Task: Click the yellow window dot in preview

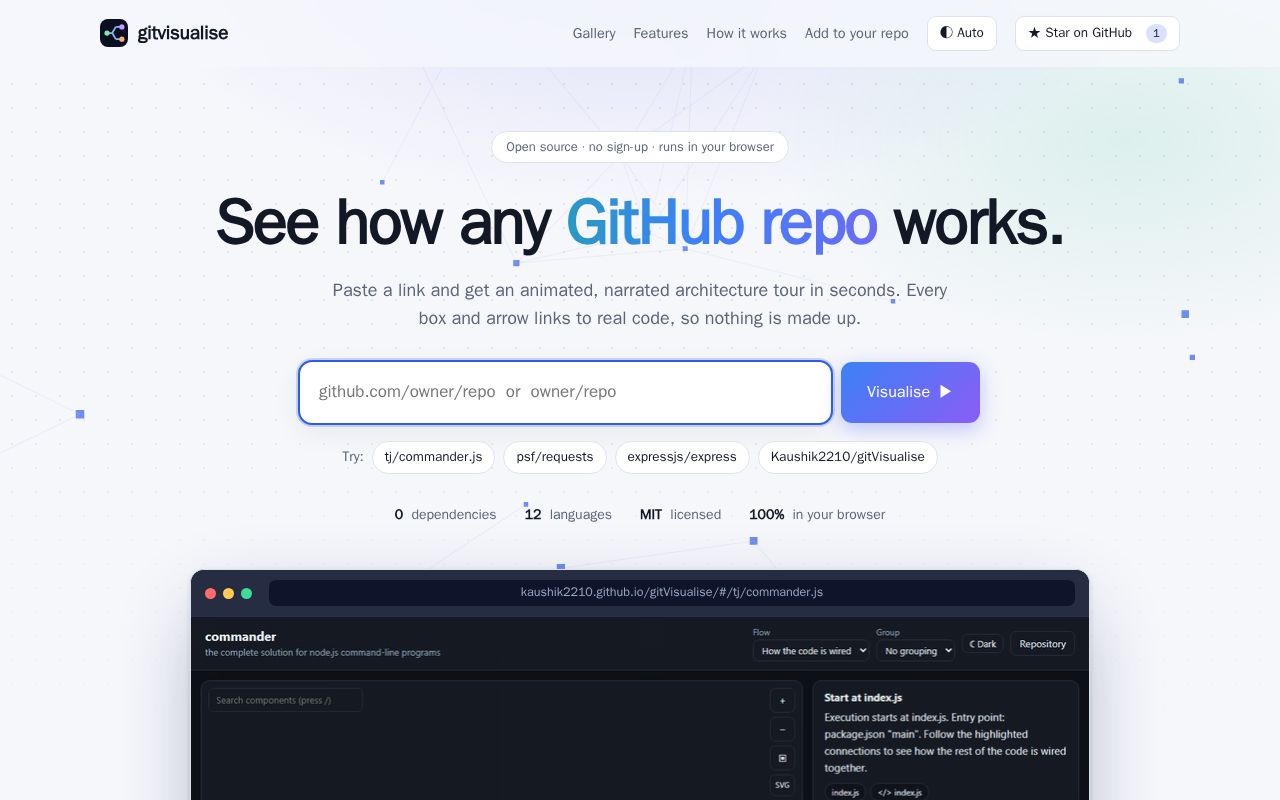Action: 229,593
